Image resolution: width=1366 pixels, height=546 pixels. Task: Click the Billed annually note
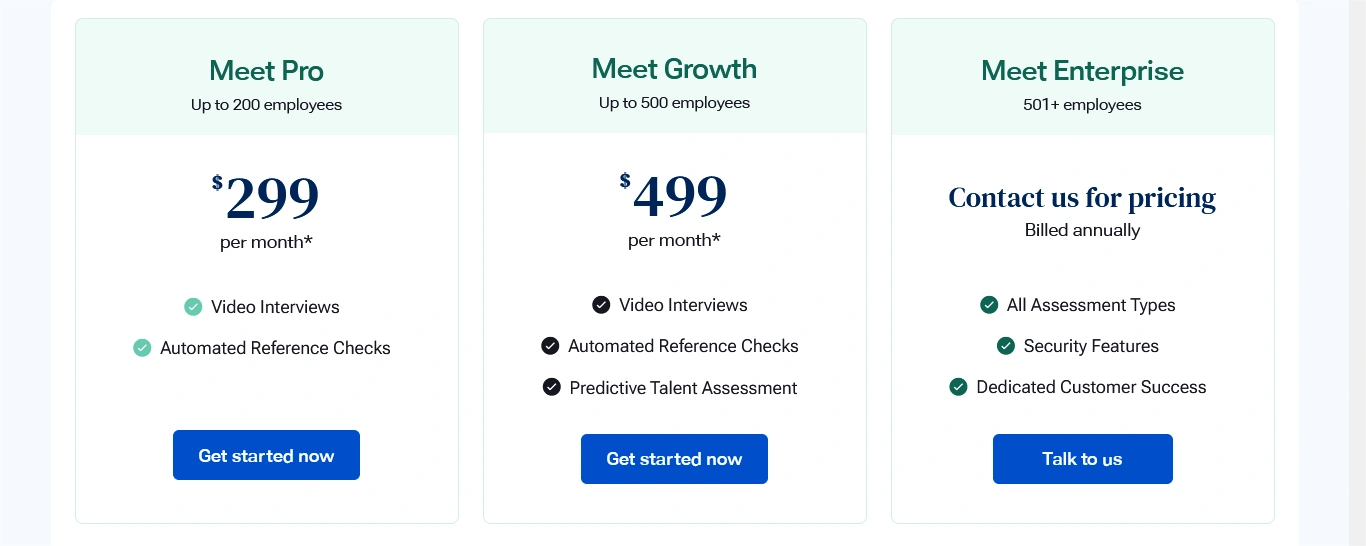click(1082, 230)
